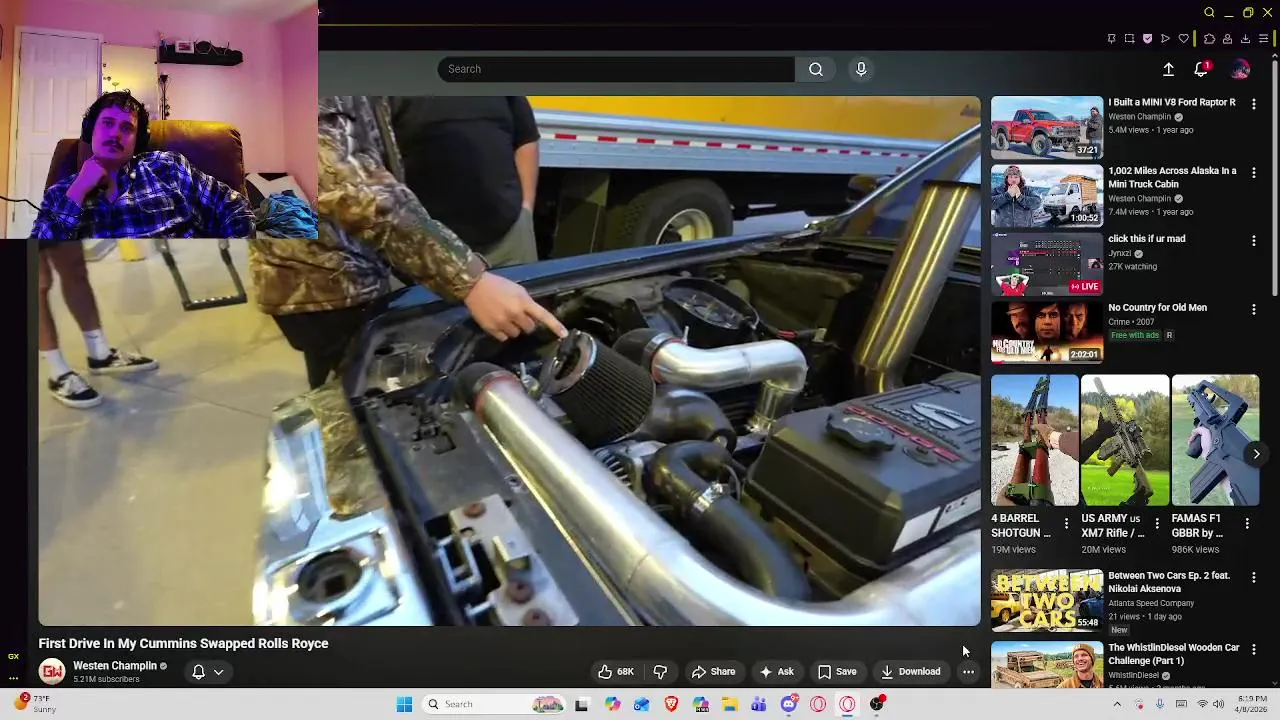The image size is (1280, 720).
Task: Click into the YouTube search field
Action: 616,69
